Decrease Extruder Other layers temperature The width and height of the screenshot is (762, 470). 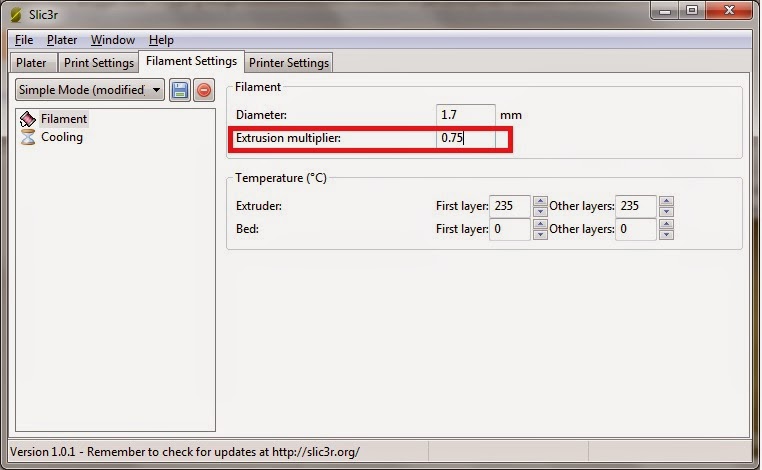666,211
